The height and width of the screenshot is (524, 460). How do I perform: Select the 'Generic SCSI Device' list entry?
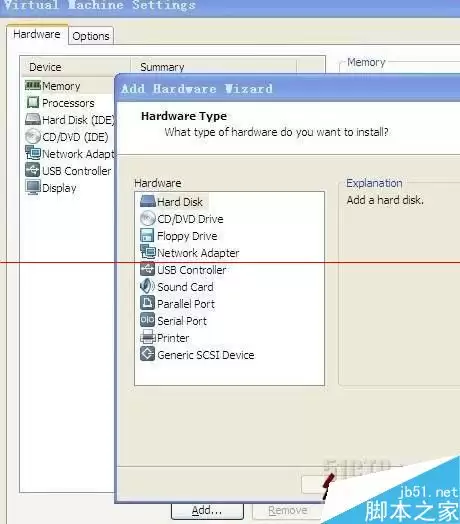(206, 355)
